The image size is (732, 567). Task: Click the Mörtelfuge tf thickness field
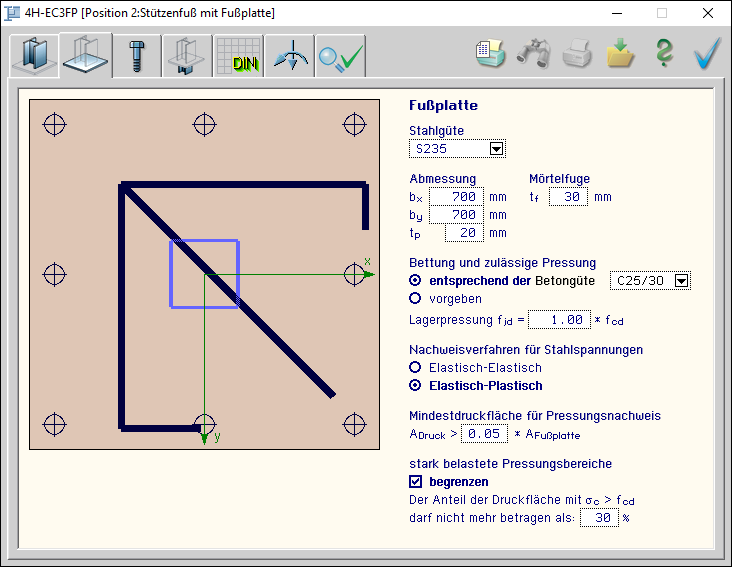point(568,197)
